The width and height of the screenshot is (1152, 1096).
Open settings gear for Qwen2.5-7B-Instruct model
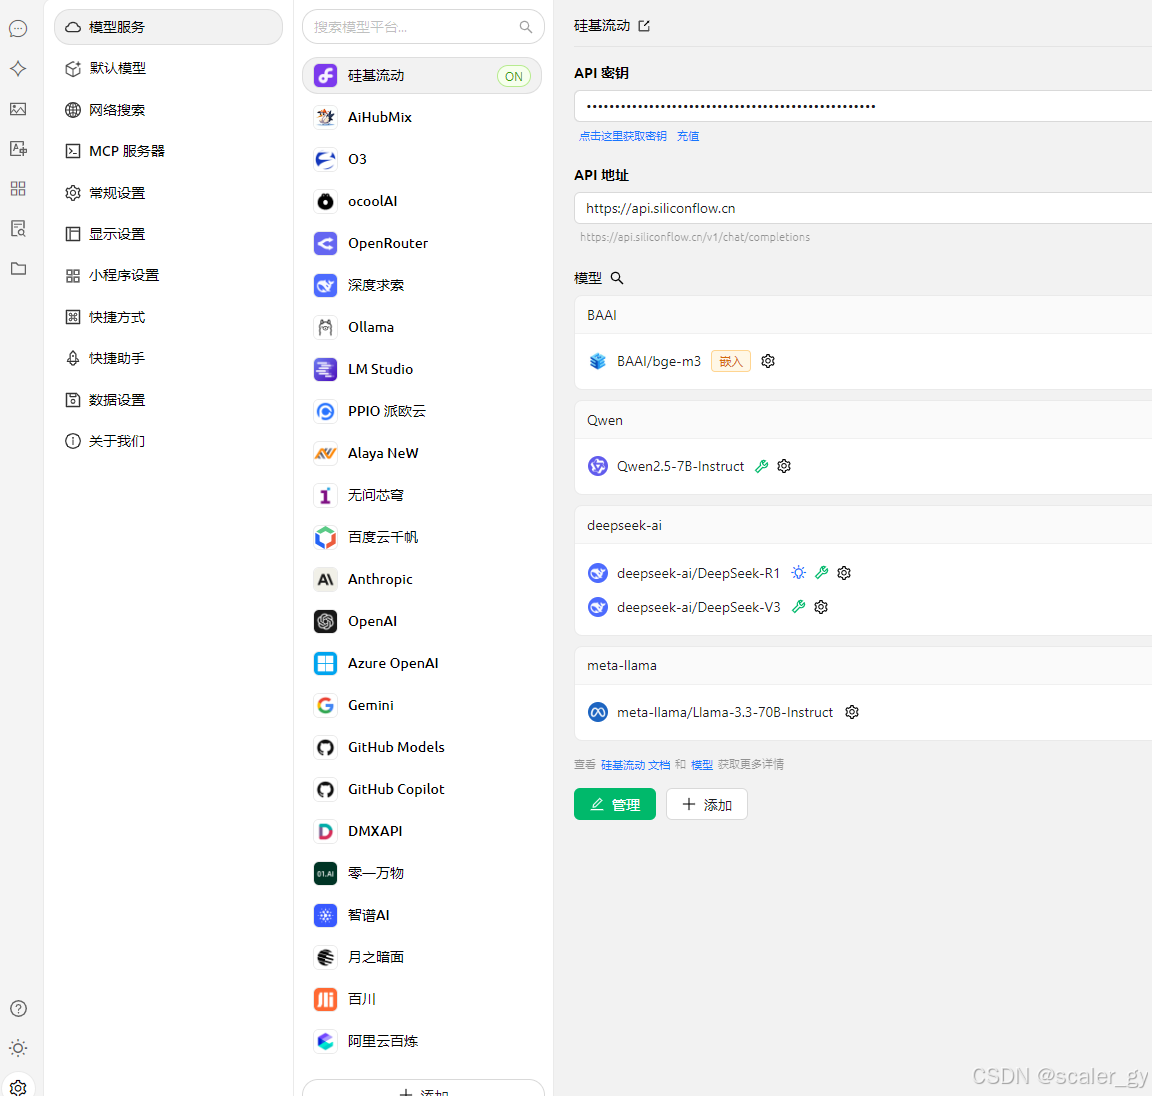(784, 466)
